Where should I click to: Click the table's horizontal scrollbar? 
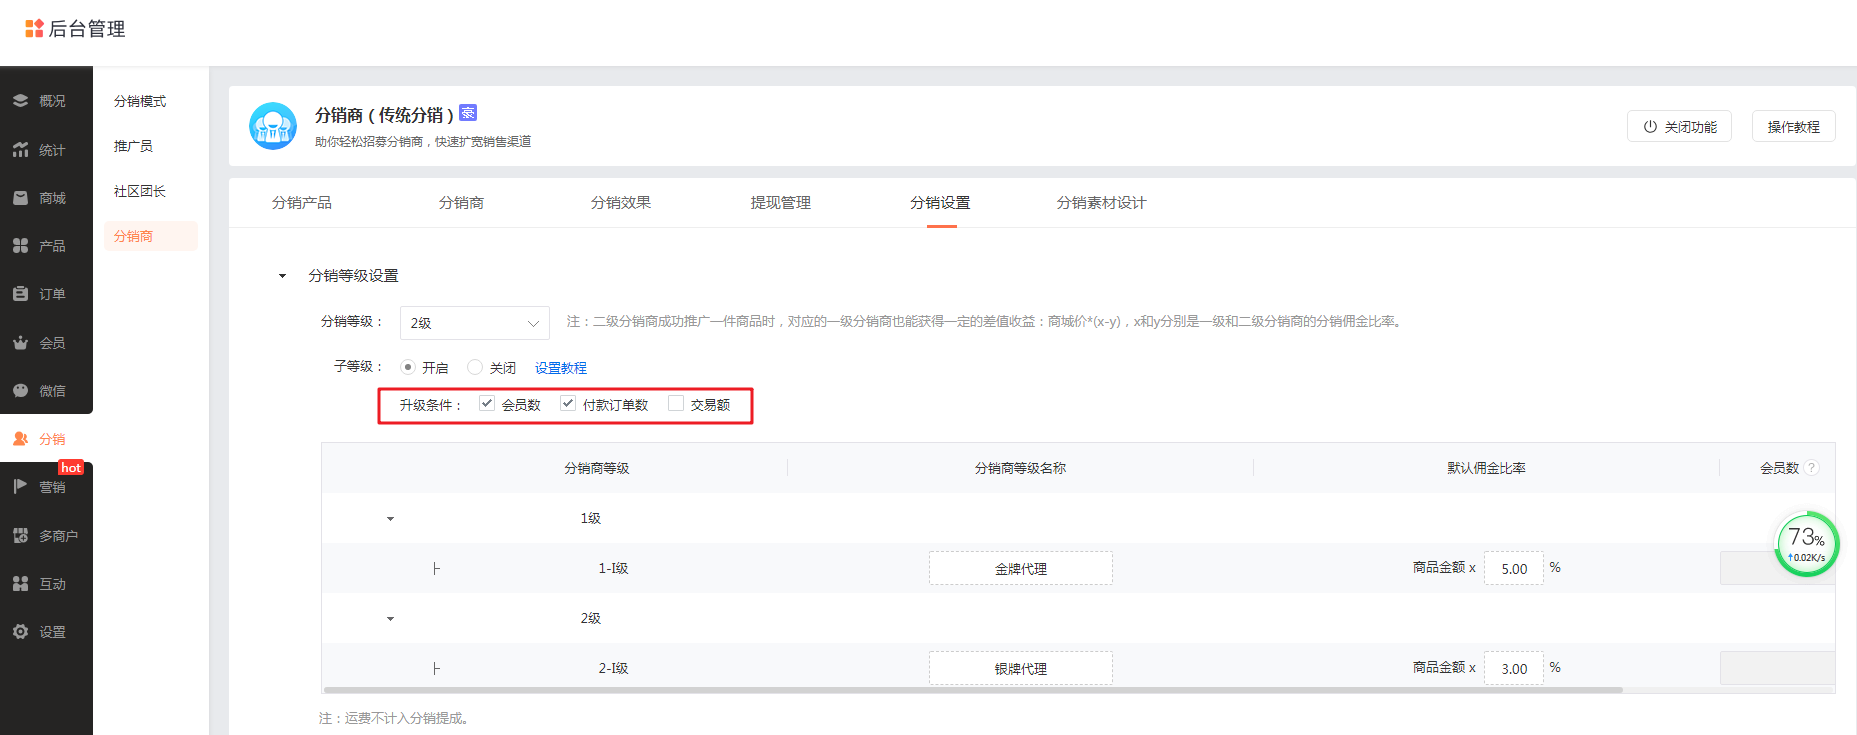[x=972, y=690]
